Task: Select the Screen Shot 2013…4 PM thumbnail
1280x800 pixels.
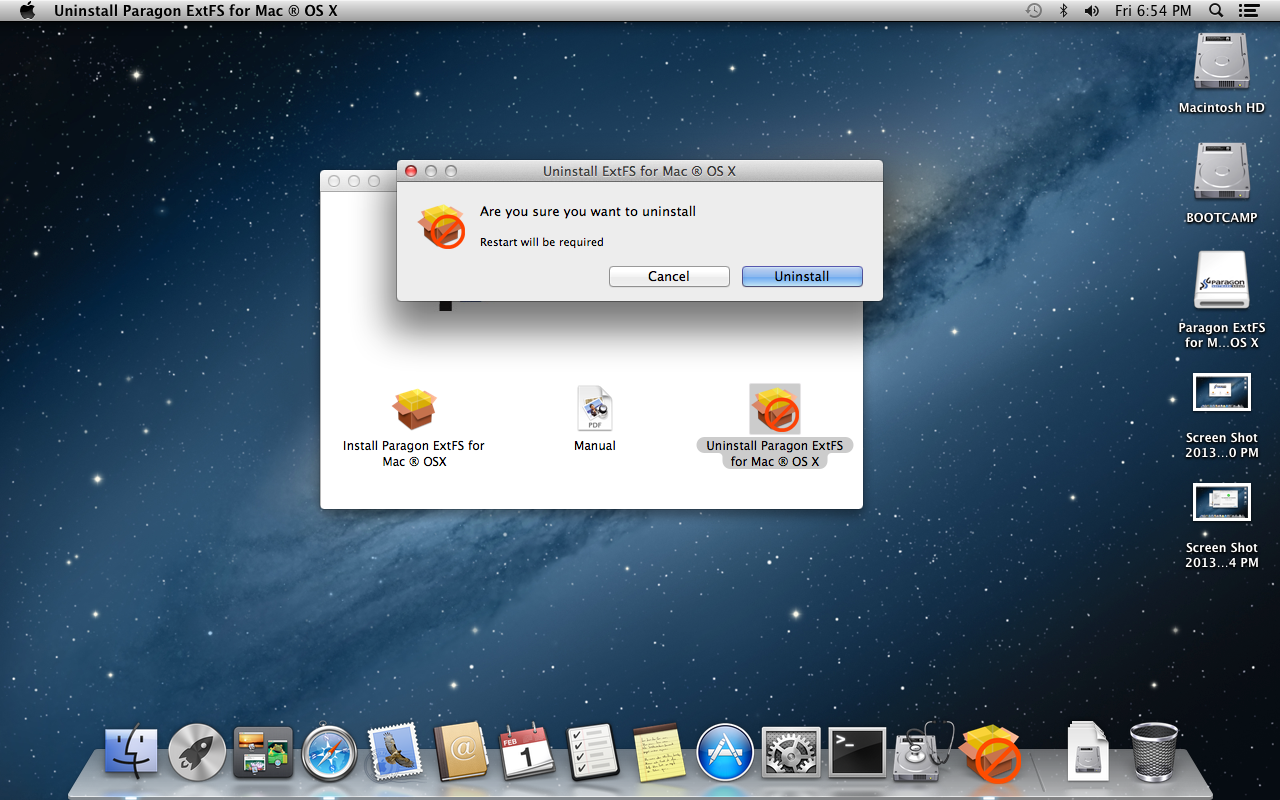Action: 1221,503
